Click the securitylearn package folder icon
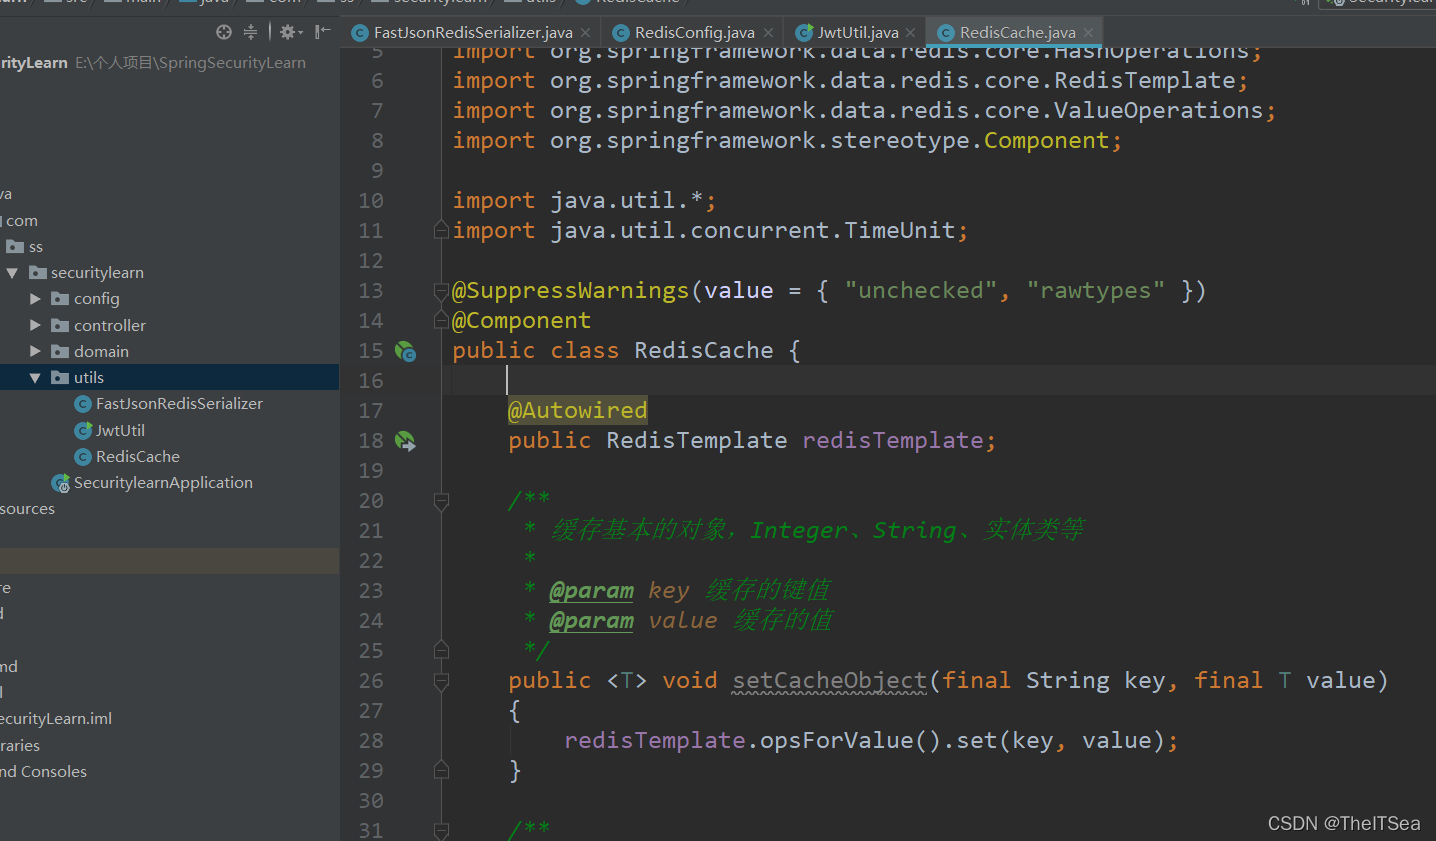Image resolution: width=1436 pixels, height=841 pixels. point(38,272)
